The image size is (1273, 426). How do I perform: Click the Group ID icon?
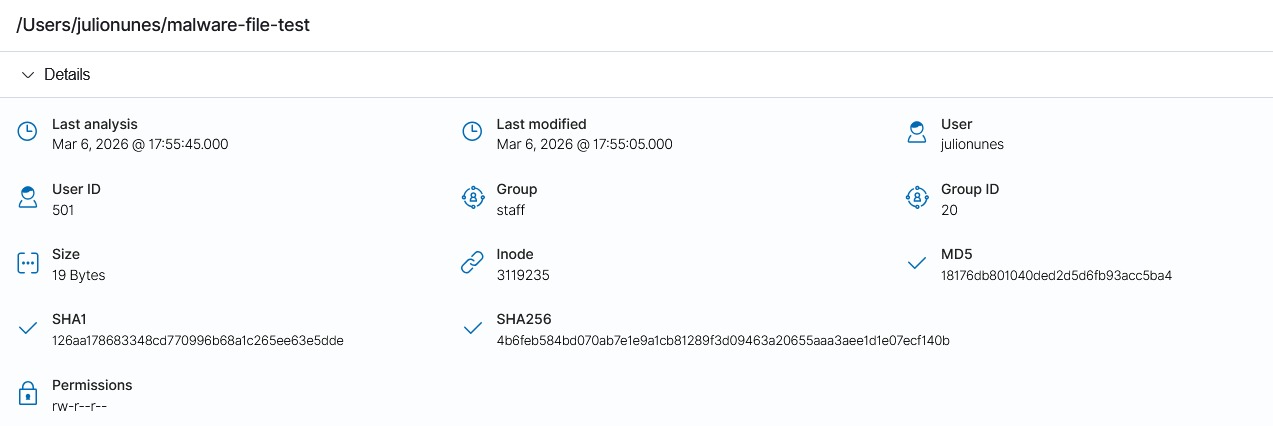pos(917,197)
